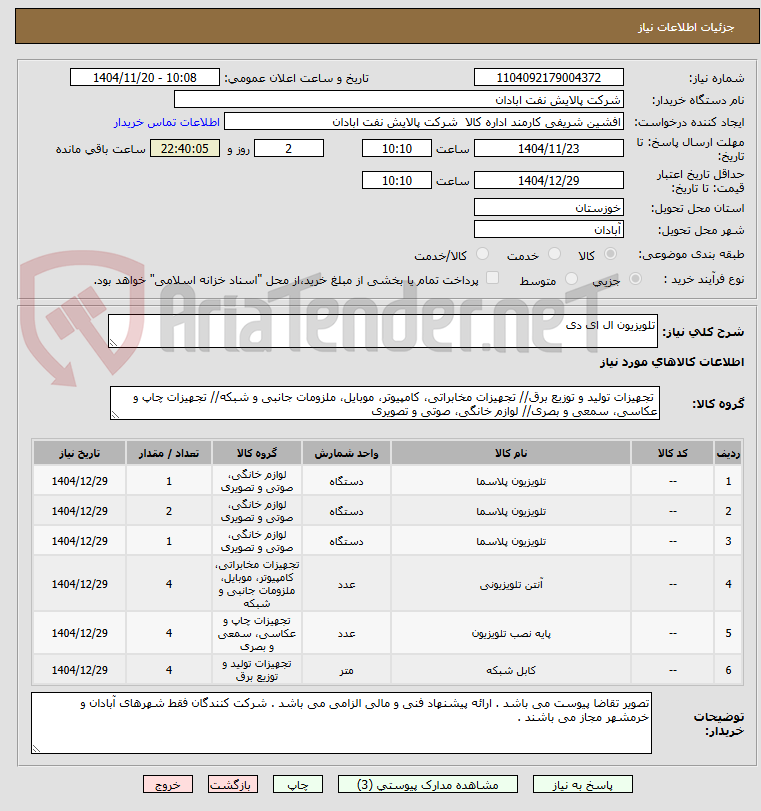Select the کالا/خدمت radio button
The height and width of the screenshot is (811, 761).
pos(482,254)
